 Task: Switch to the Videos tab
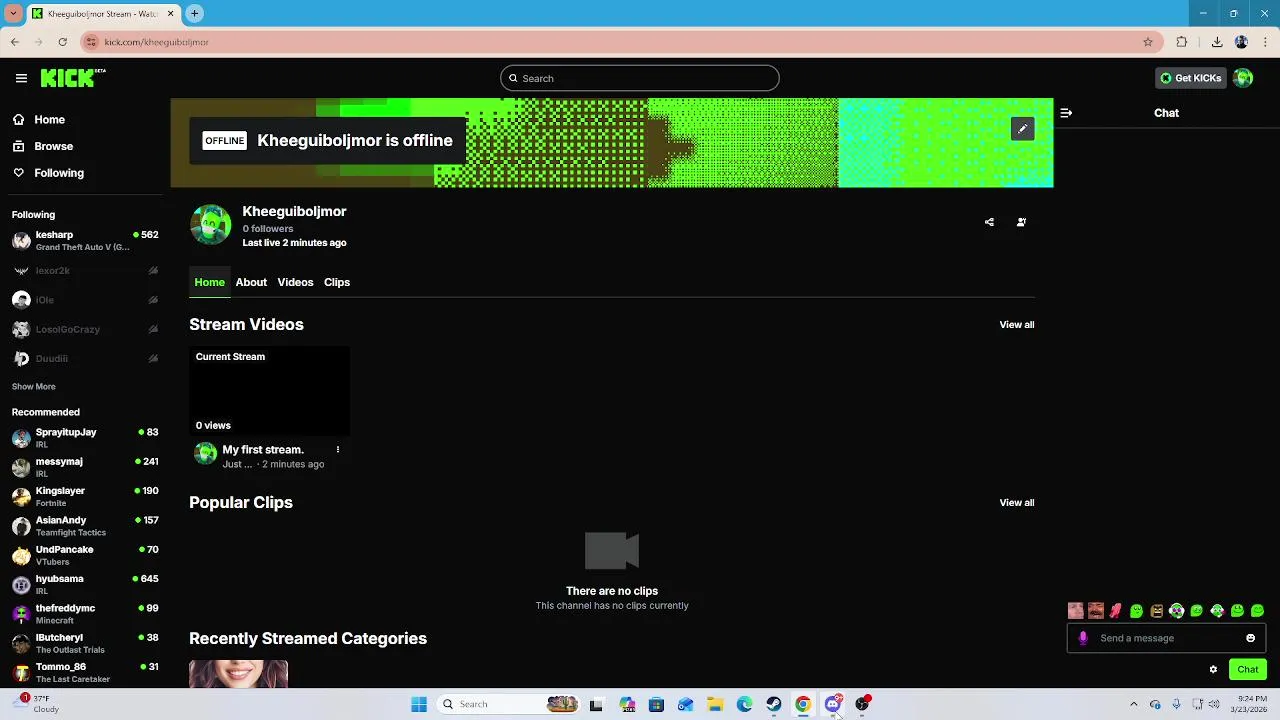pos(295,282)
